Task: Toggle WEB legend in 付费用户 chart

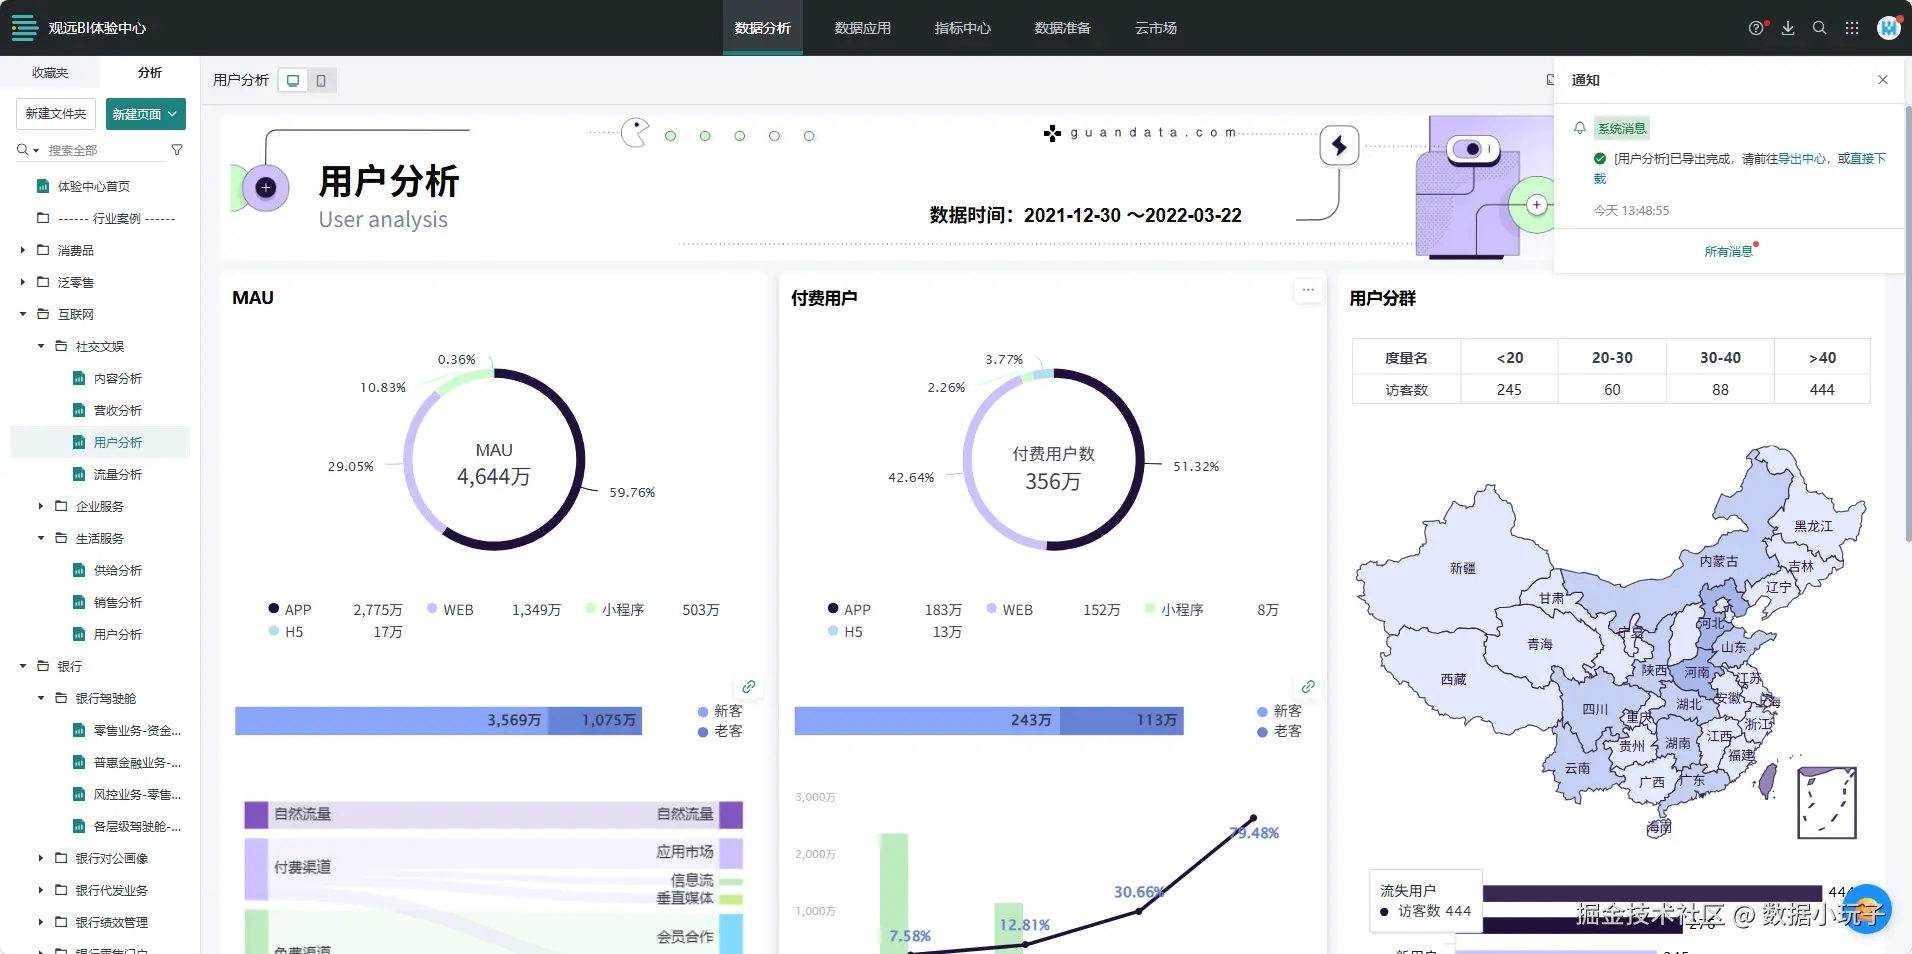Action: (x=1009, y=609)
